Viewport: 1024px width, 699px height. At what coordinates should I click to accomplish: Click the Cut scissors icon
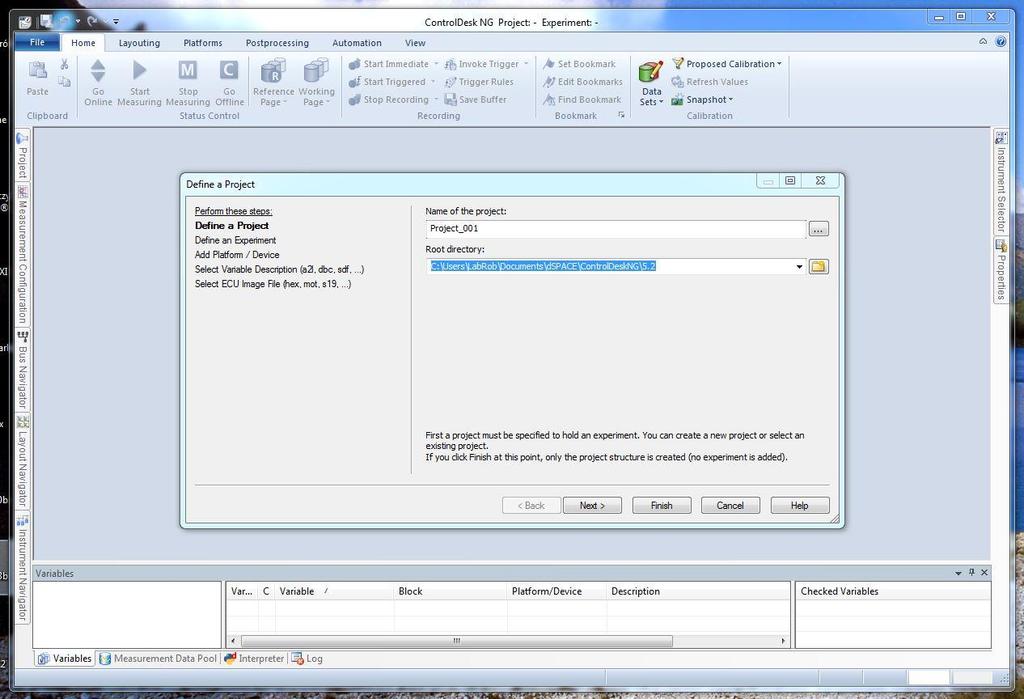coord(64,64)
